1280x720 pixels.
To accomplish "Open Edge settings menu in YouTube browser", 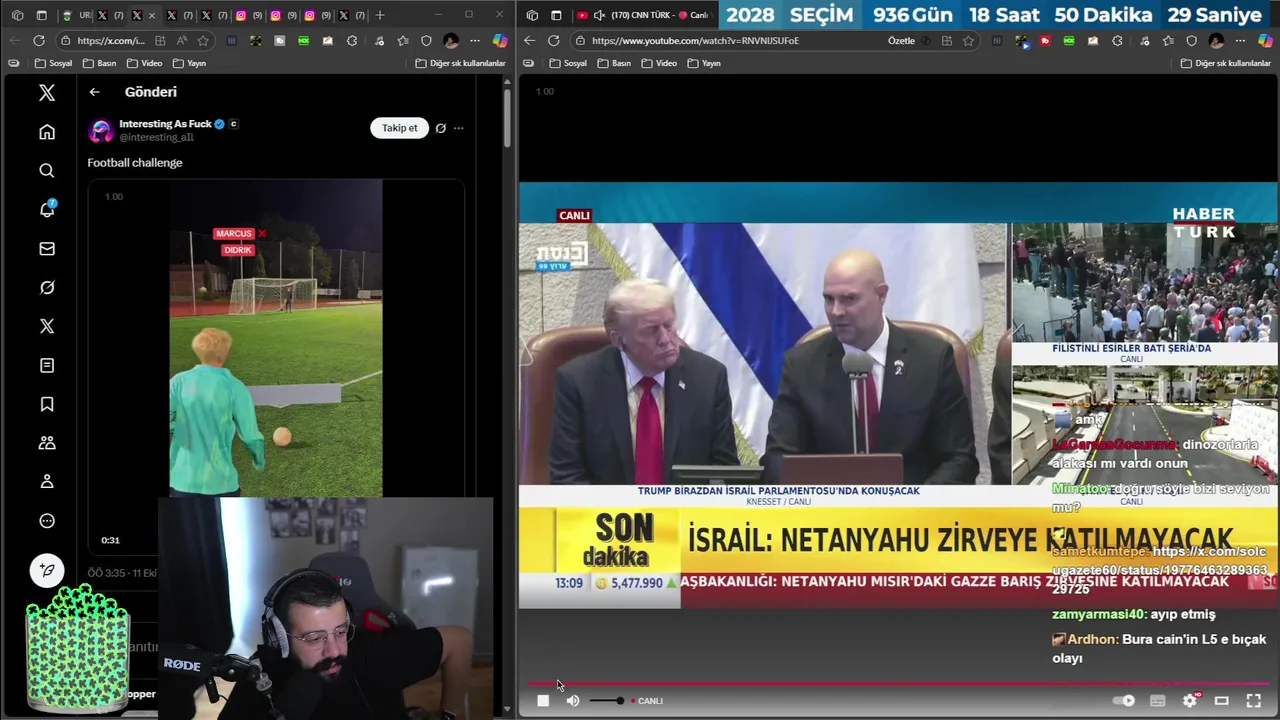I will 1240,41.
